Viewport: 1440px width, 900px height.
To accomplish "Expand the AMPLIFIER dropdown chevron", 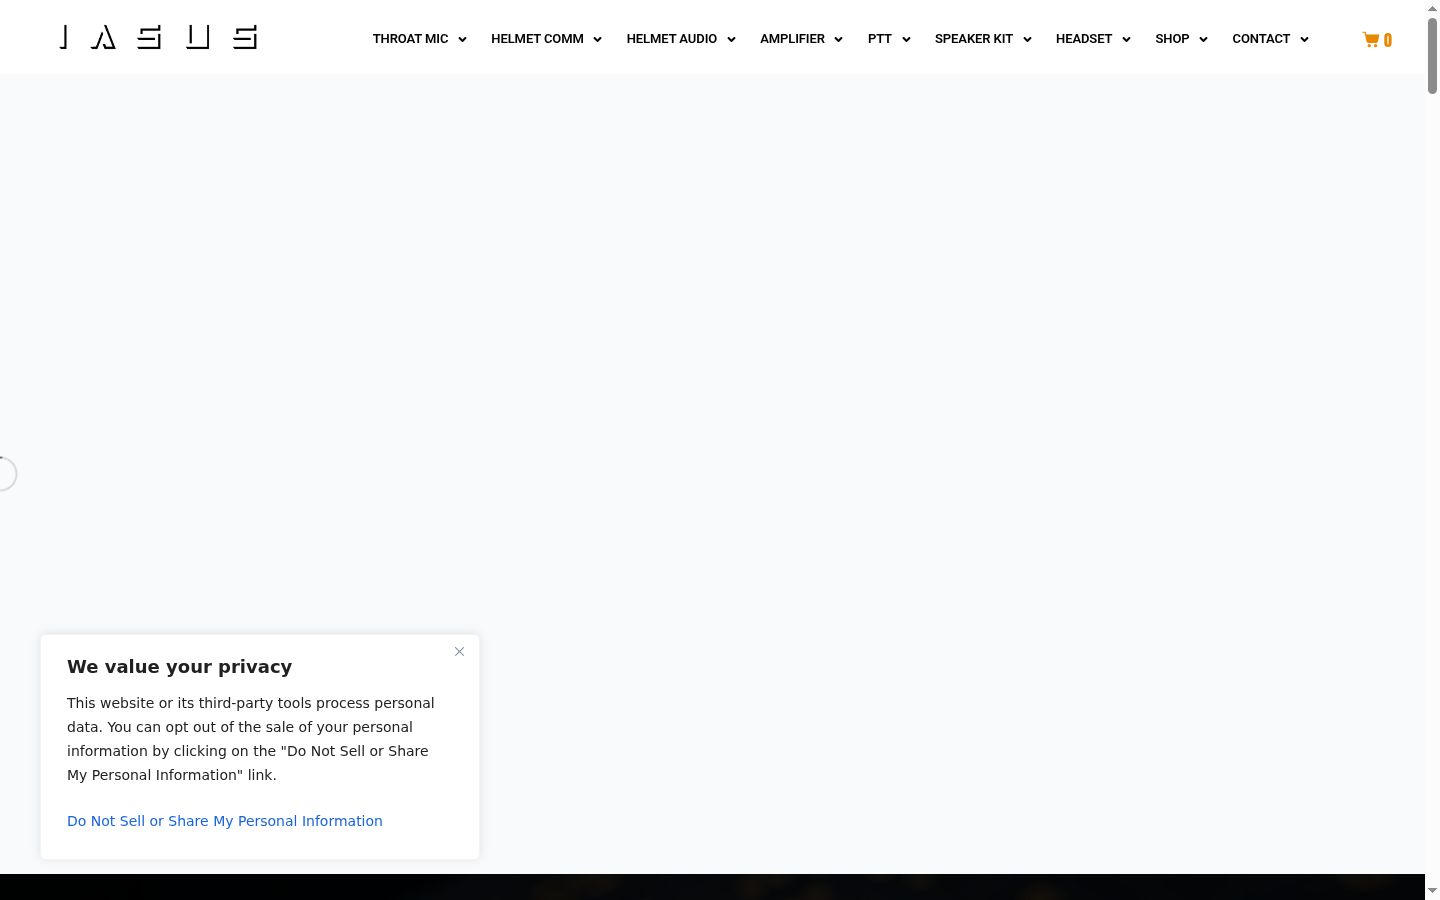I will 838,40.
